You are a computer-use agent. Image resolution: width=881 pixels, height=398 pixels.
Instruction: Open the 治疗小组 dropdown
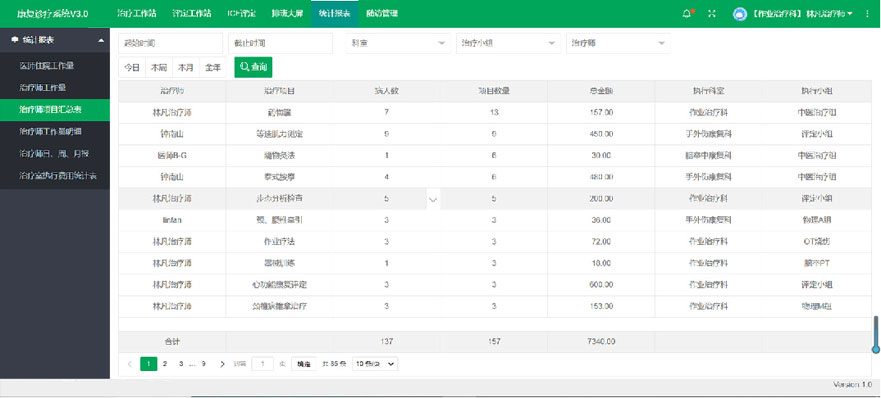[508, 43]
